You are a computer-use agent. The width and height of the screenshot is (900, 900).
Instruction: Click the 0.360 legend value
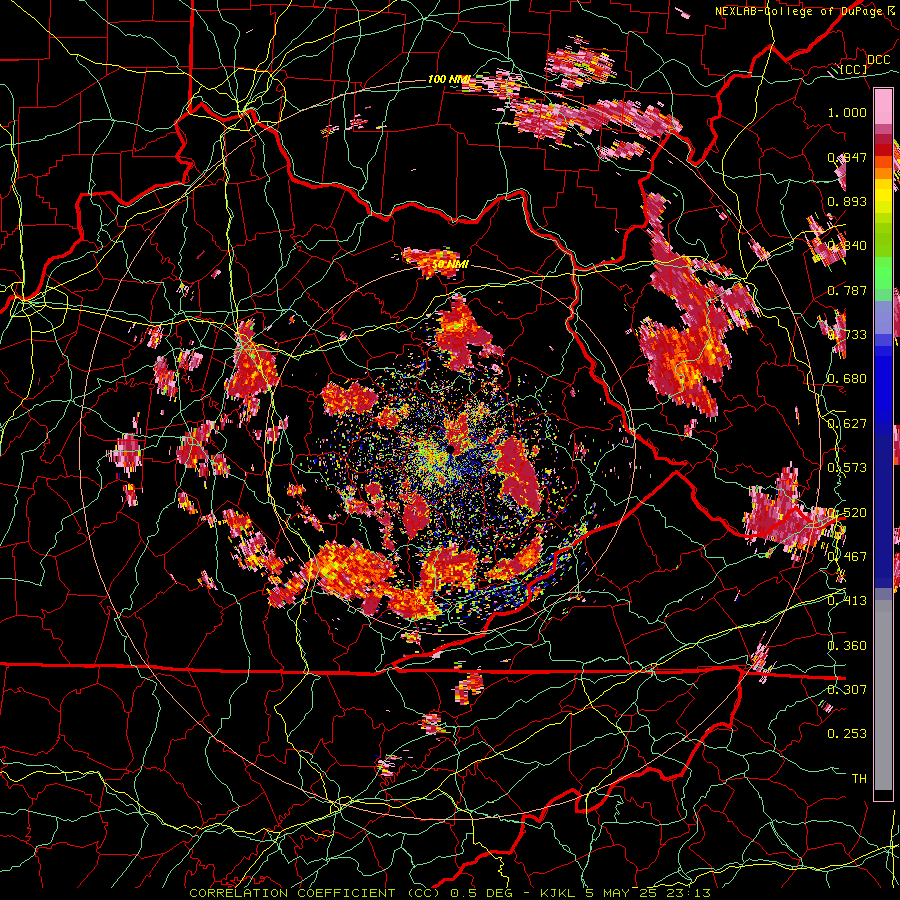click(847, 646)
